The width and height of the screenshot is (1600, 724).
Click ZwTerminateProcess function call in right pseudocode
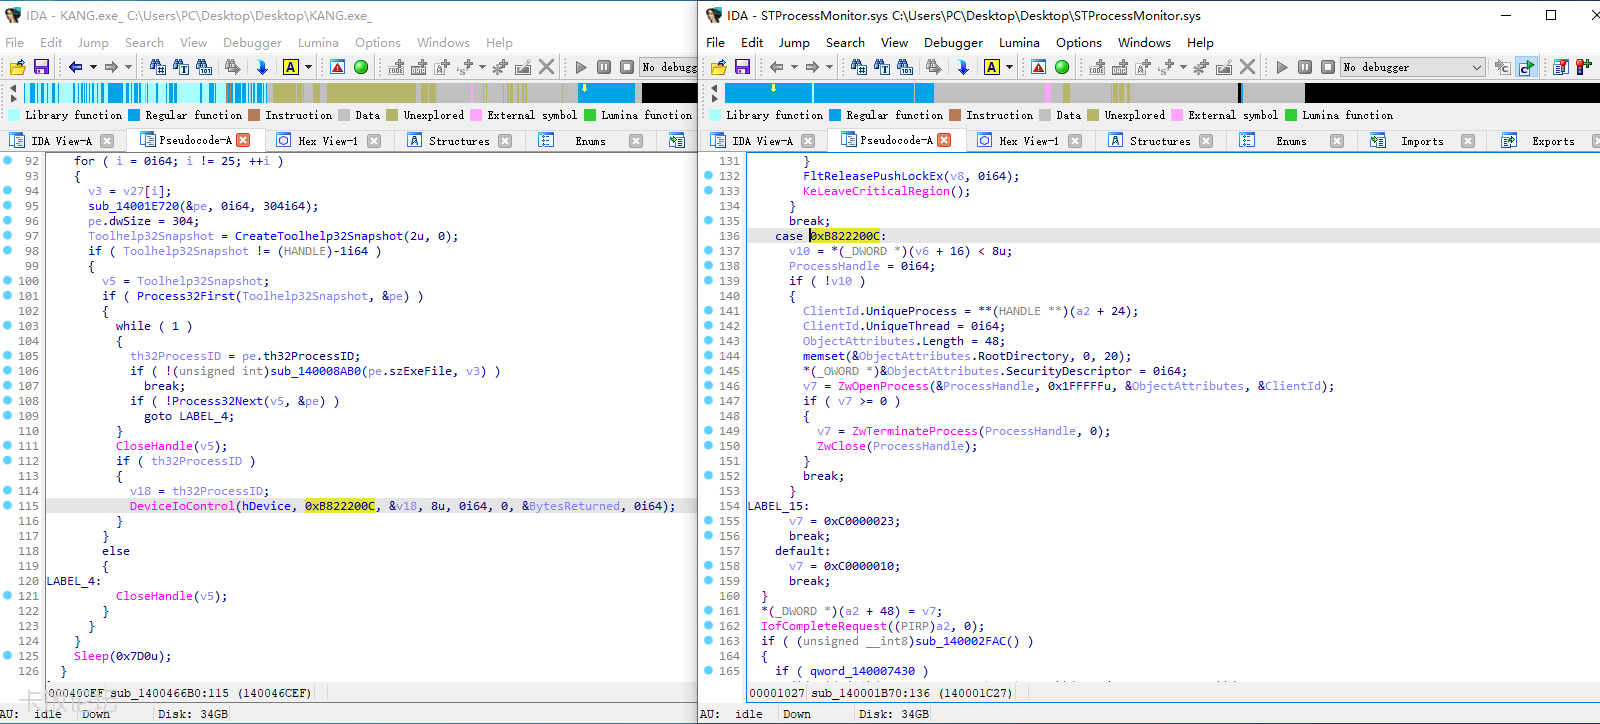(914, 431)
